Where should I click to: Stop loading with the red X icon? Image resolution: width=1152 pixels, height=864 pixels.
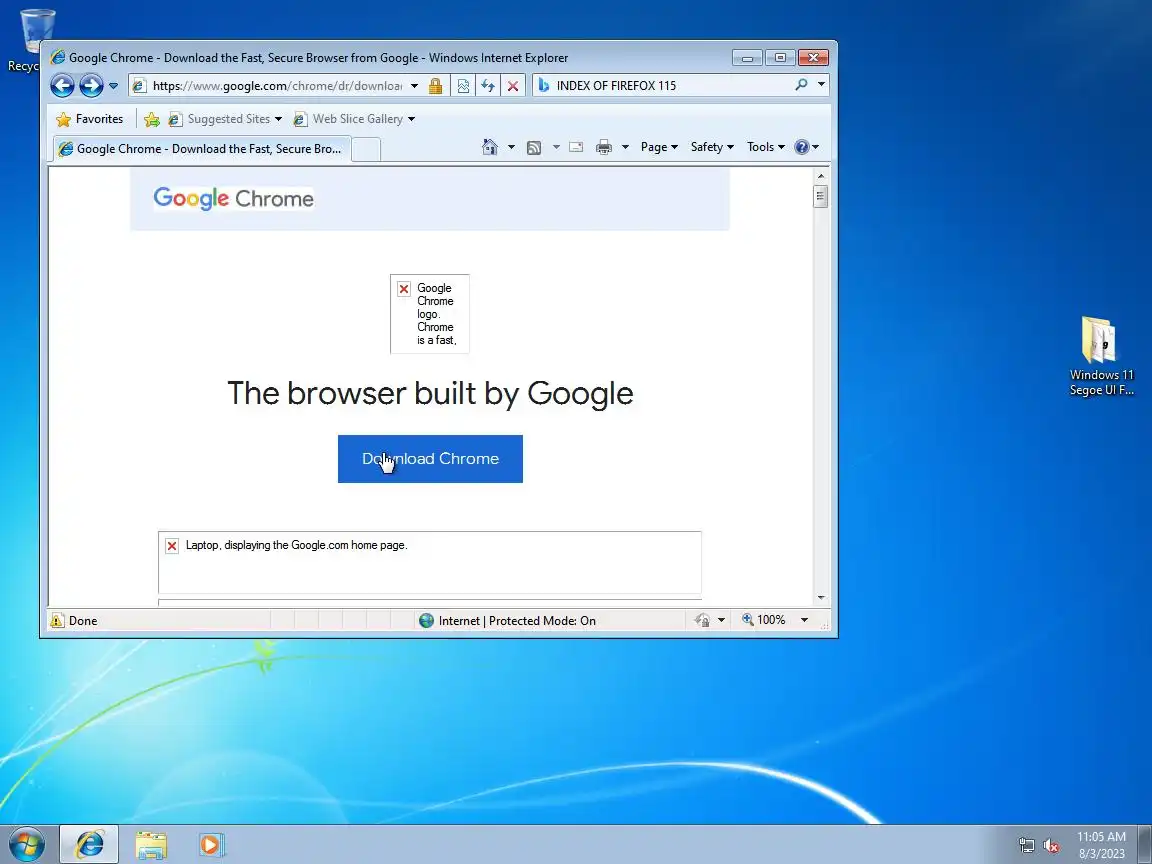513,86
